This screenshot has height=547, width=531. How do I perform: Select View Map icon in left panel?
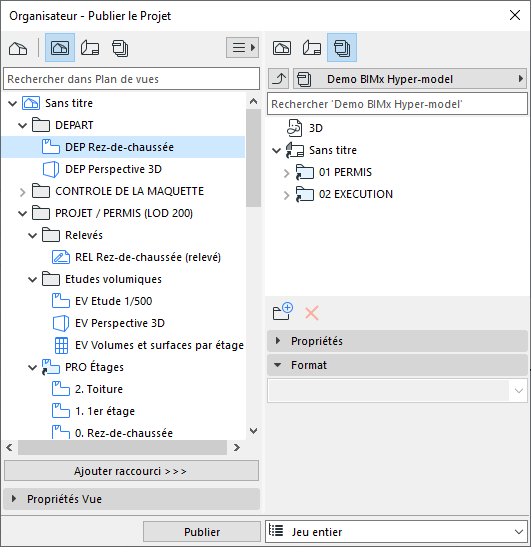pyautogui.click(x=60, y=48)
